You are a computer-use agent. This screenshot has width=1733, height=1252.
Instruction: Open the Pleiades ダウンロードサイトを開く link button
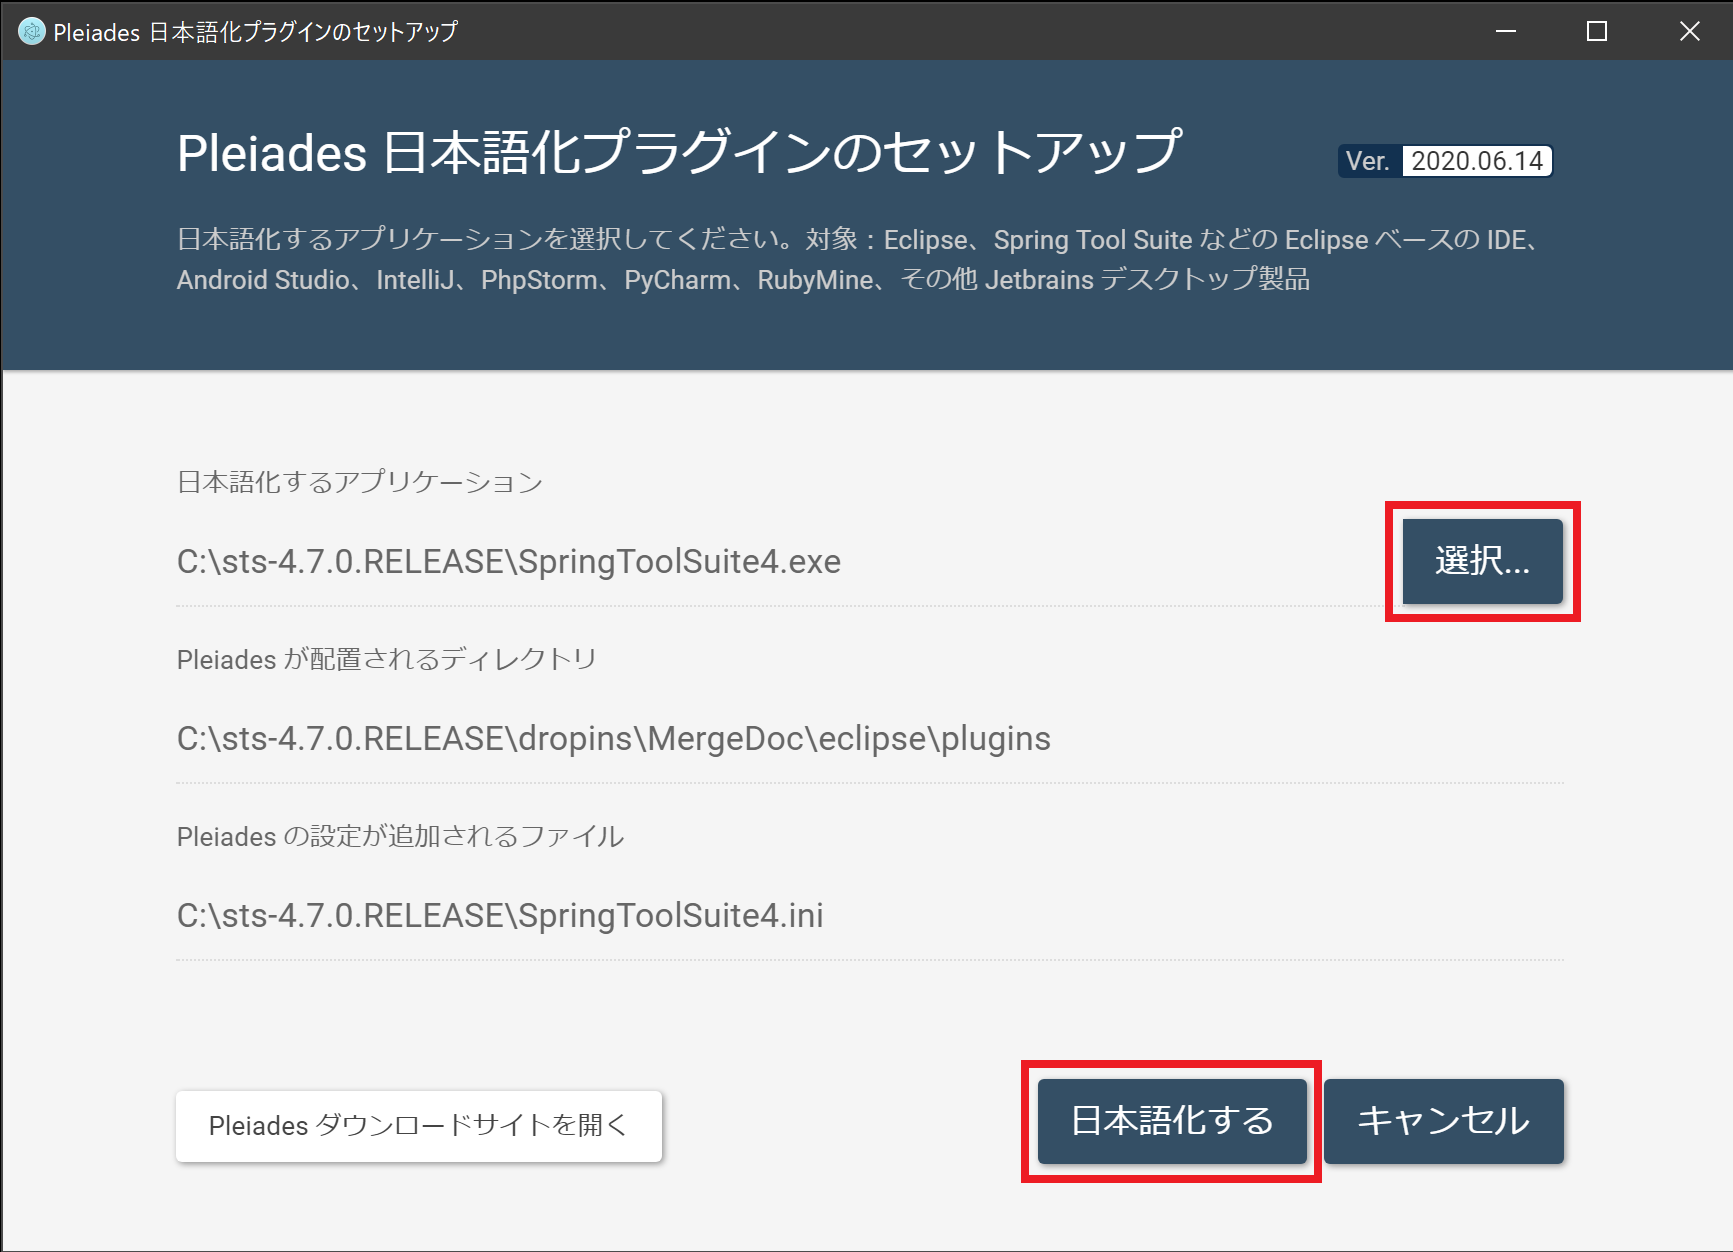(419, 1126)
